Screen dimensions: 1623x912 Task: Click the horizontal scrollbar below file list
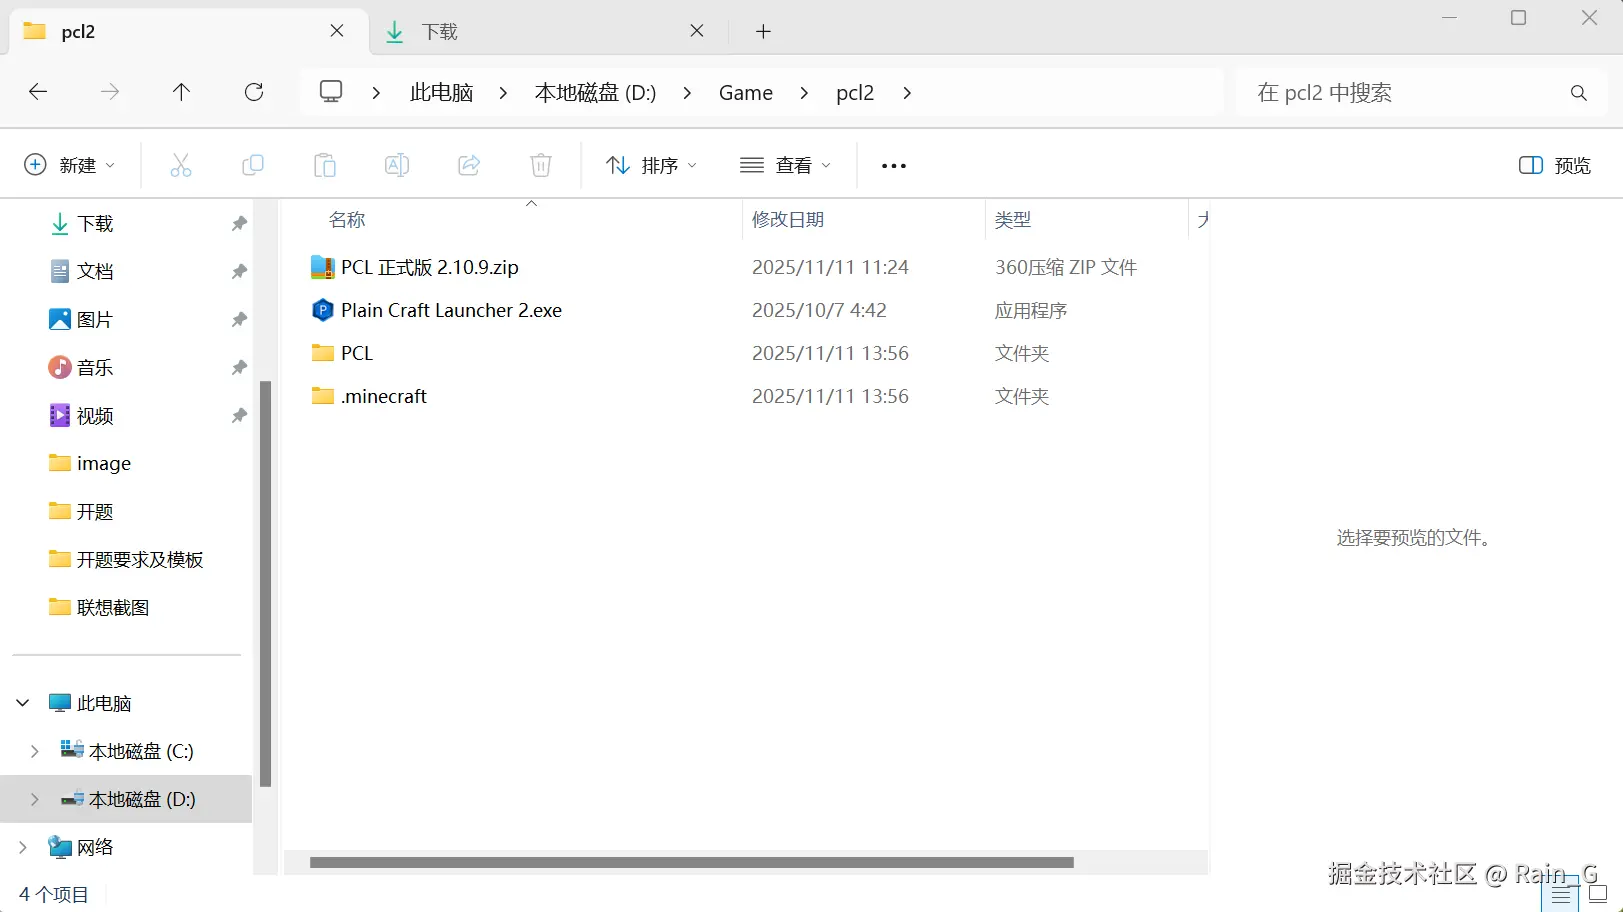pos(692,862)
